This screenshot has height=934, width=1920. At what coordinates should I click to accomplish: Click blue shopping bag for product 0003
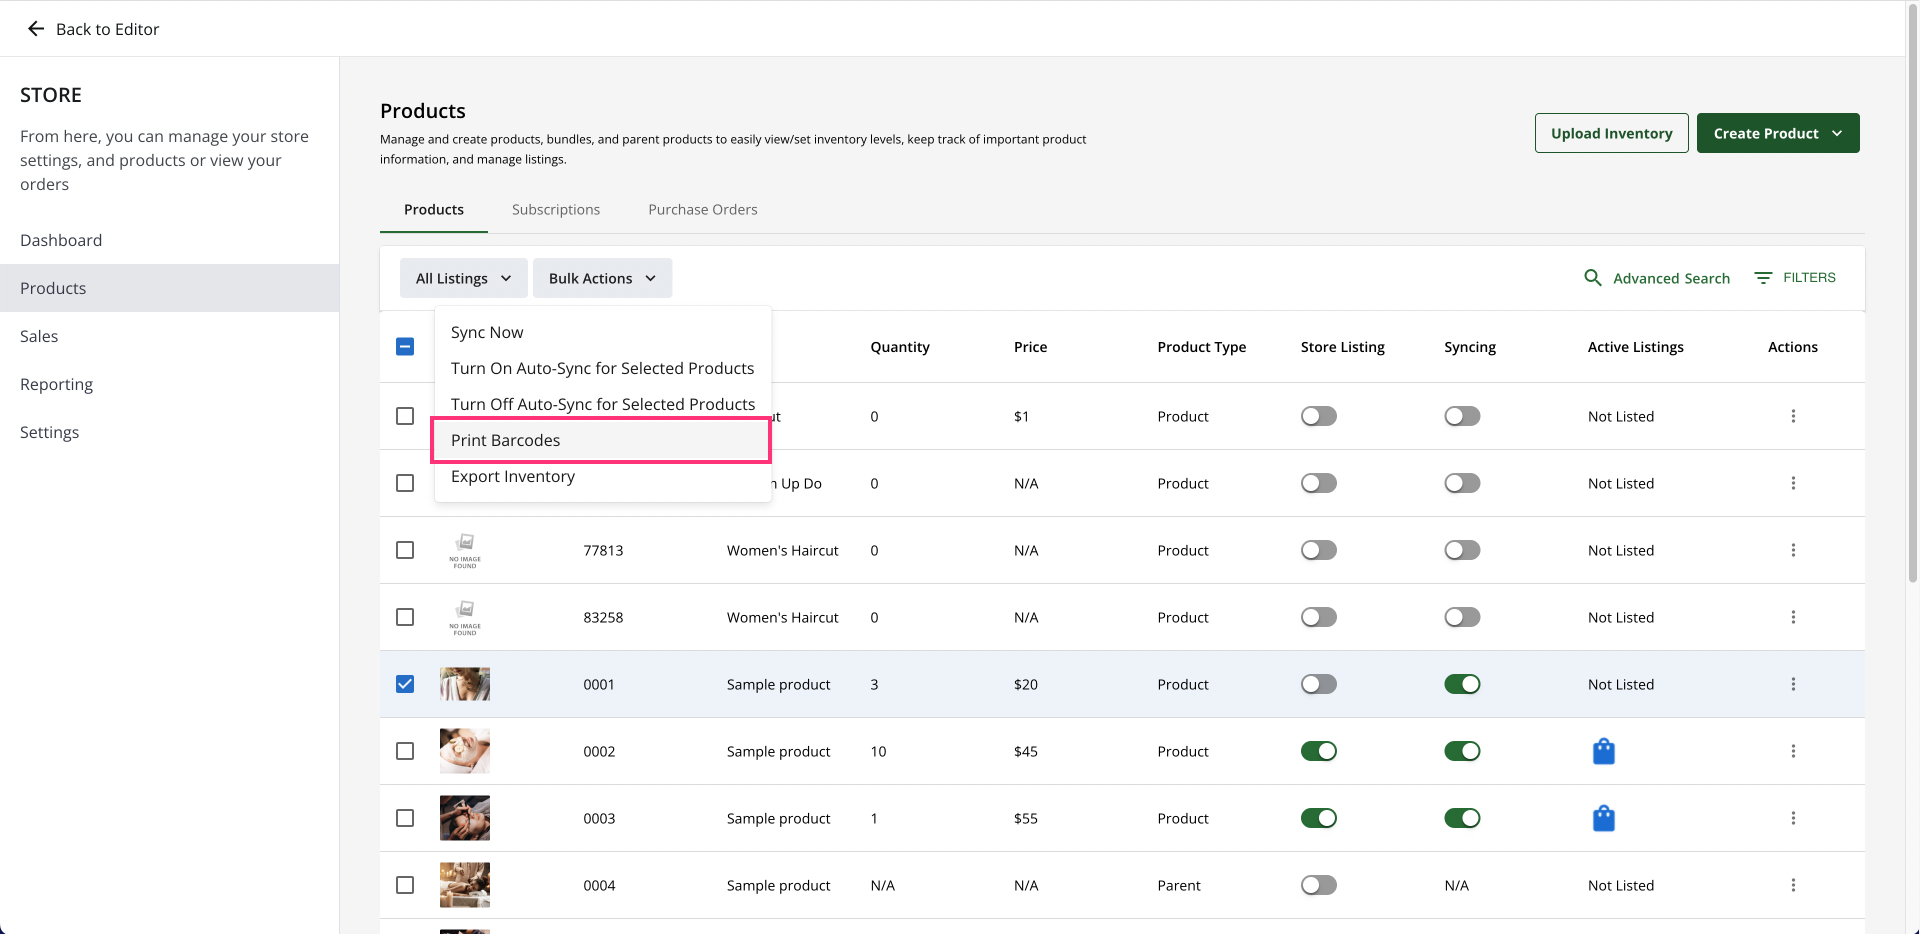click(1603, 818)
